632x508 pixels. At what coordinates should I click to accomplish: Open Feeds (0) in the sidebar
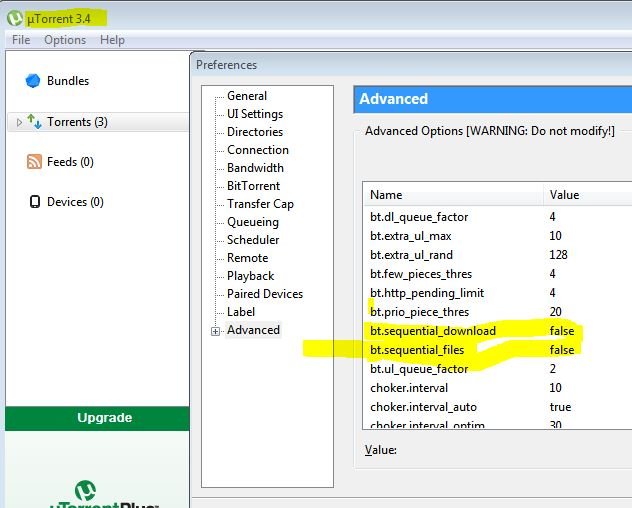point(70,162)
